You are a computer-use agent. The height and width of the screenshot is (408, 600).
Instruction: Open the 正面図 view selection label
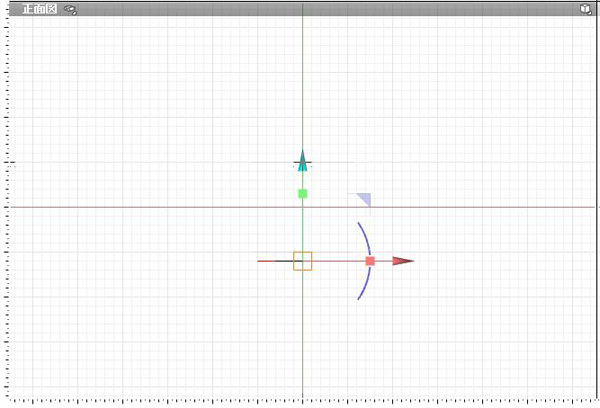coord(40,9)
